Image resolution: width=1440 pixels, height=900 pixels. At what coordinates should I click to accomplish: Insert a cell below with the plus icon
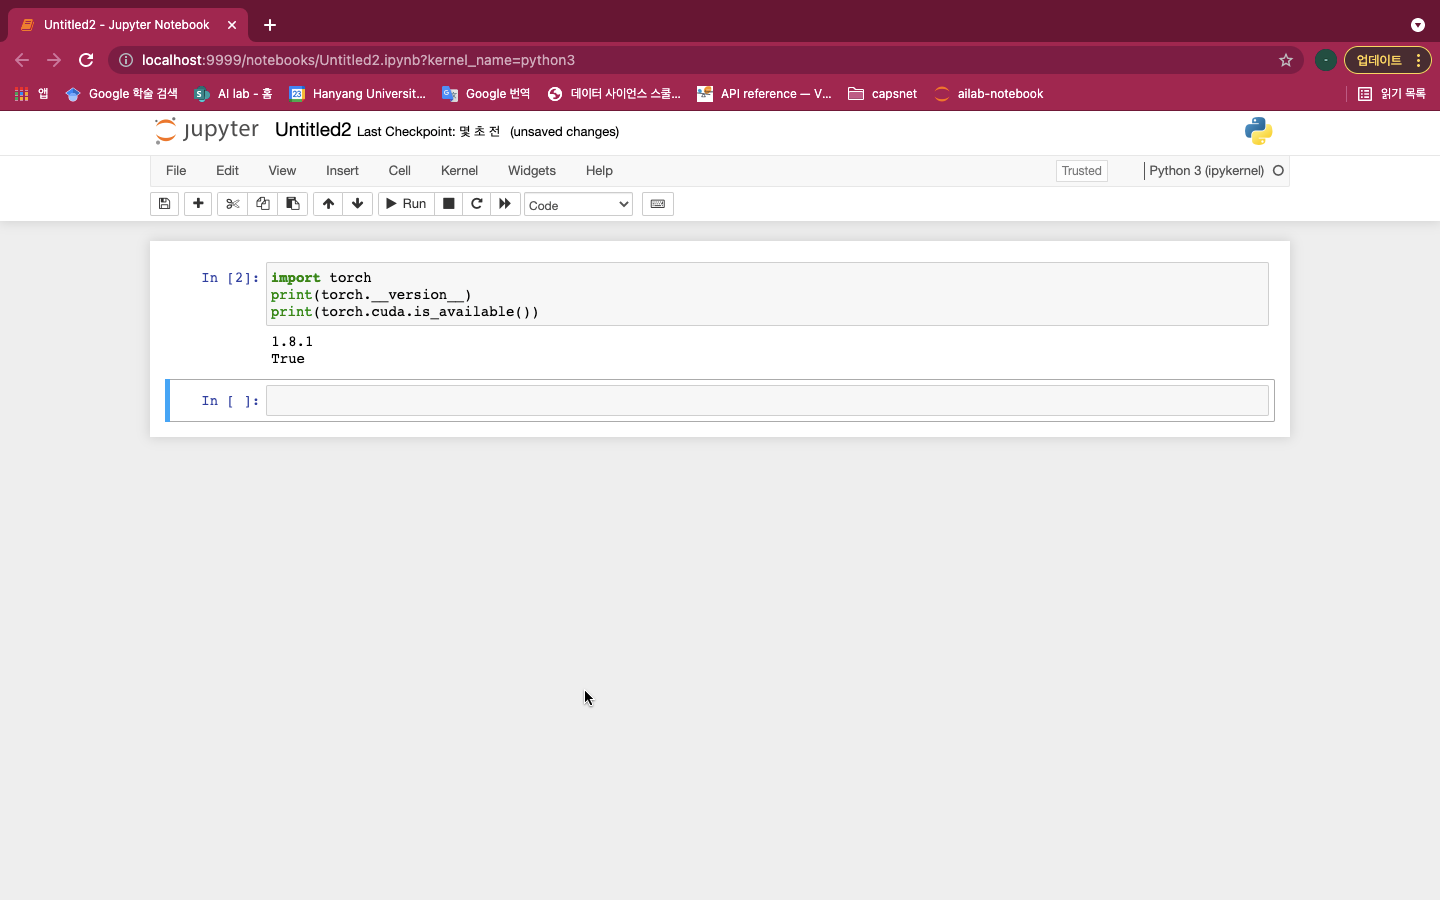pyautogui.click(x=198, y=204)
